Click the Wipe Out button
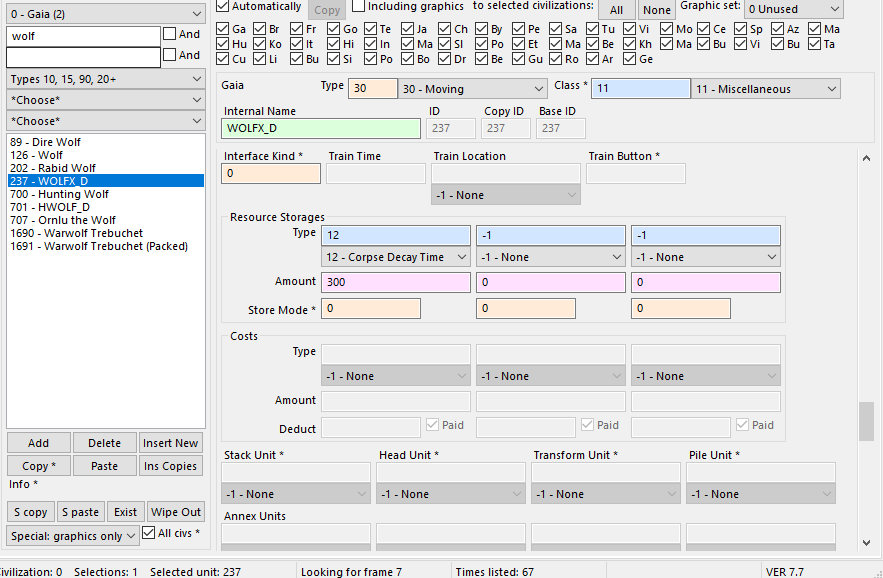The image size is (883, 578). [x=176, y=512]
